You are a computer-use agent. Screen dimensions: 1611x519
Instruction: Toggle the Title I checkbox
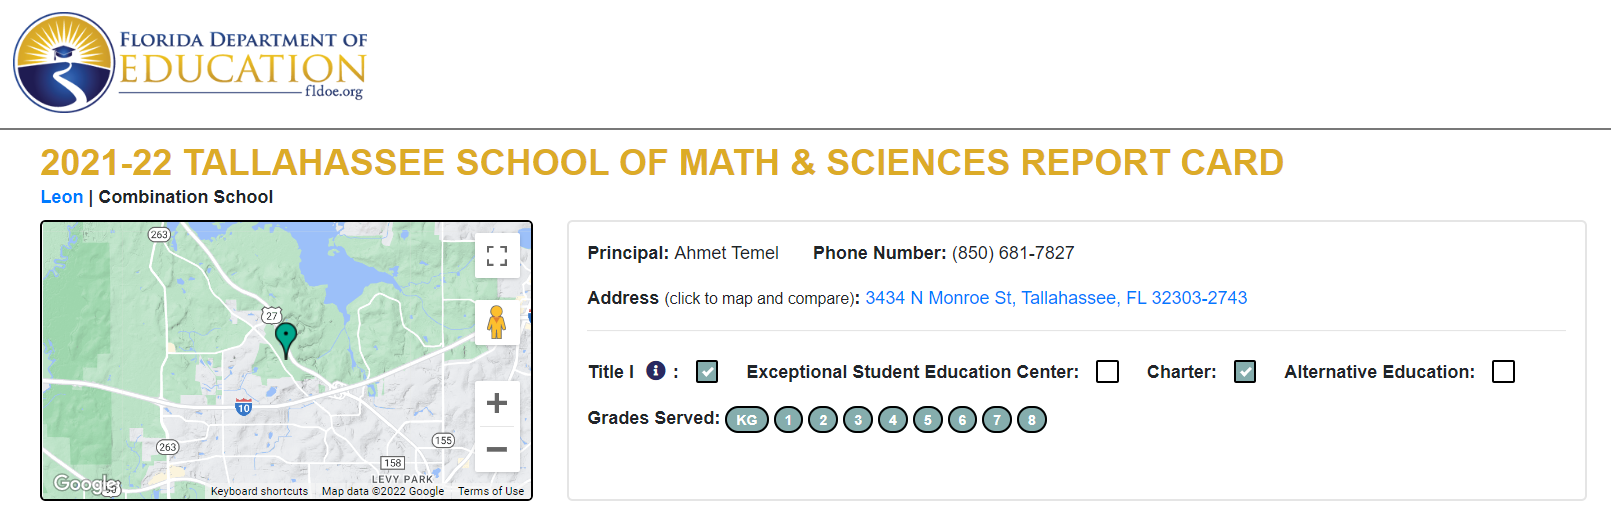[x=707, y=372]
